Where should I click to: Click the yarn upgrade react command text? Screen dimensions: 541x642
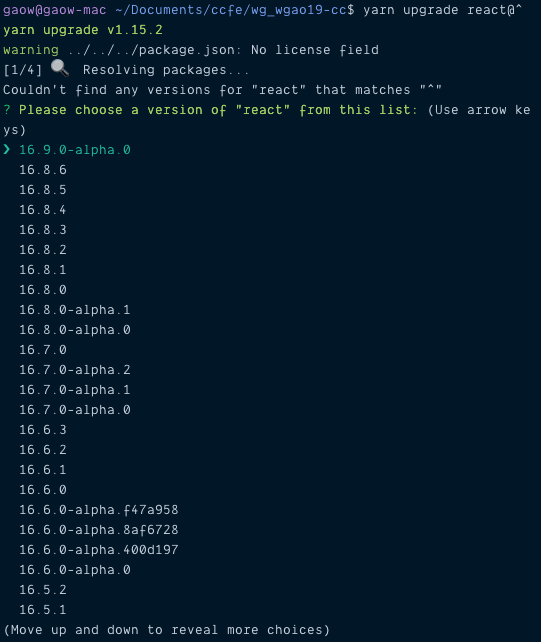442,10
